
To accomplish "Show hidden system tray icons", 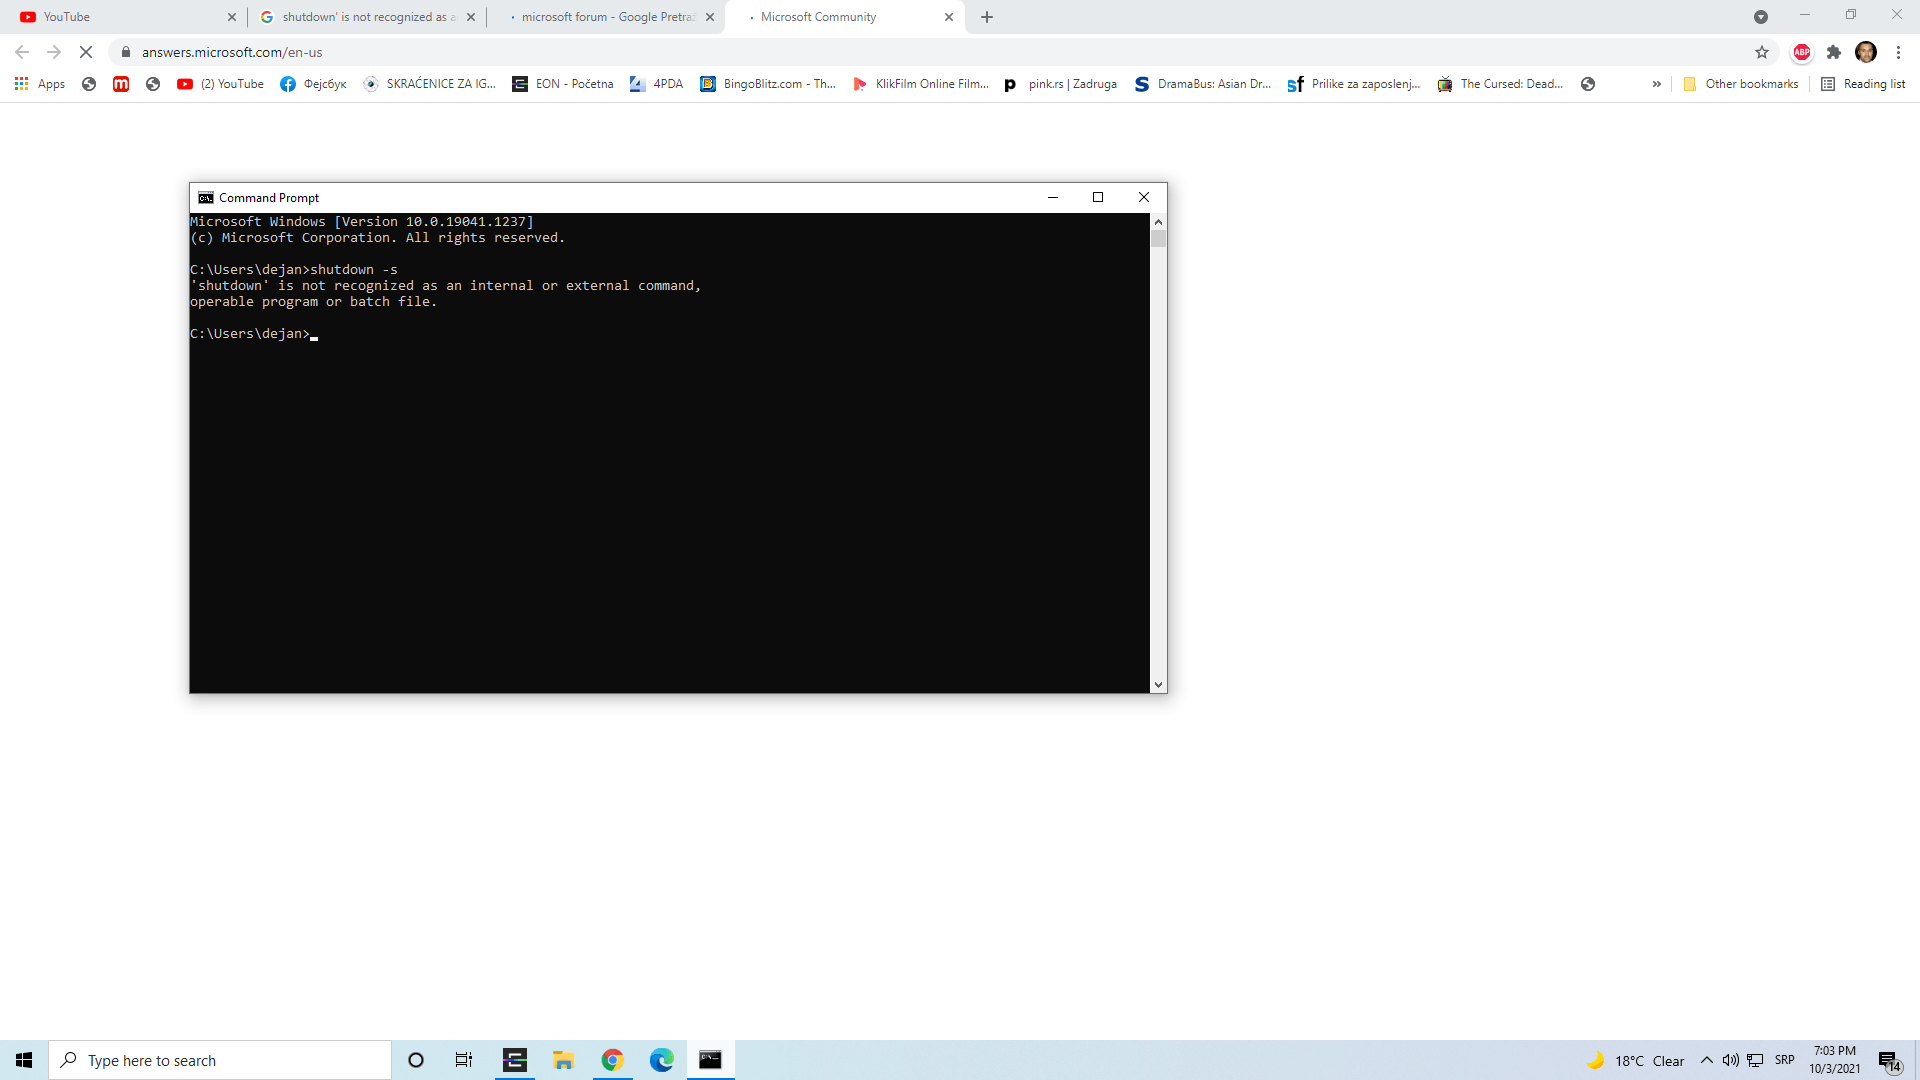I will tap(1707, 1060).
